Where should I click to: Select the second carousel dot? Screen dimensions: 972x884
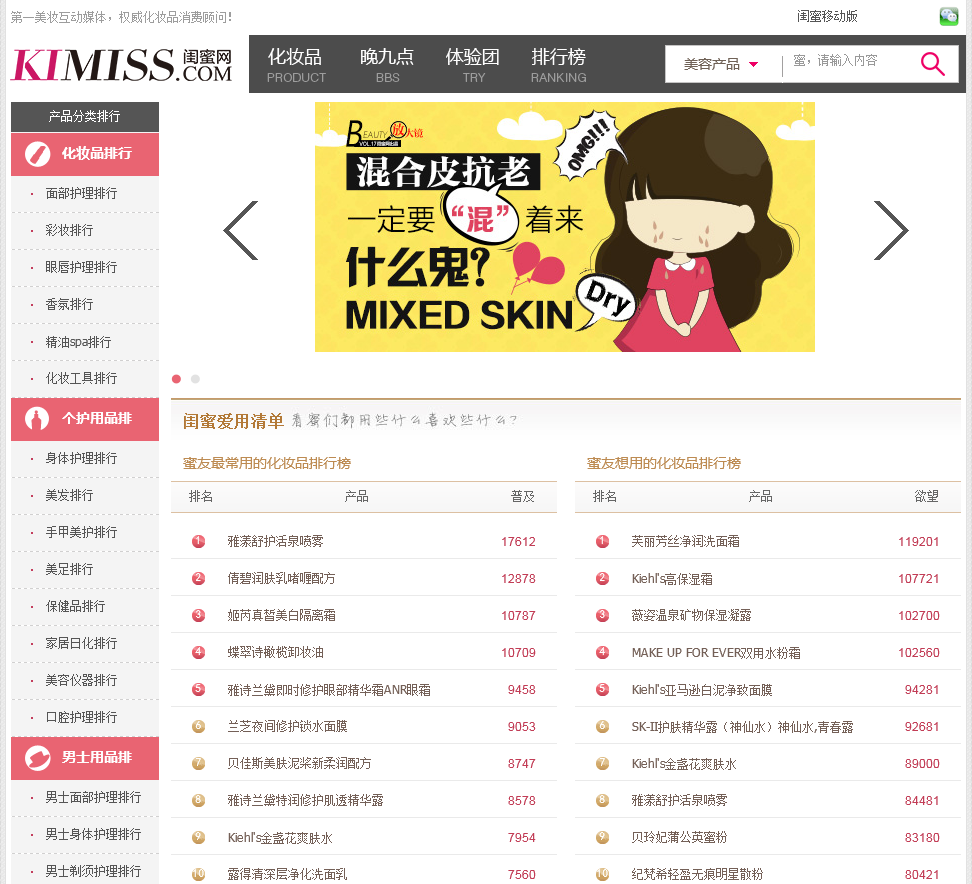pyautogui.click(x=195, y=379)
